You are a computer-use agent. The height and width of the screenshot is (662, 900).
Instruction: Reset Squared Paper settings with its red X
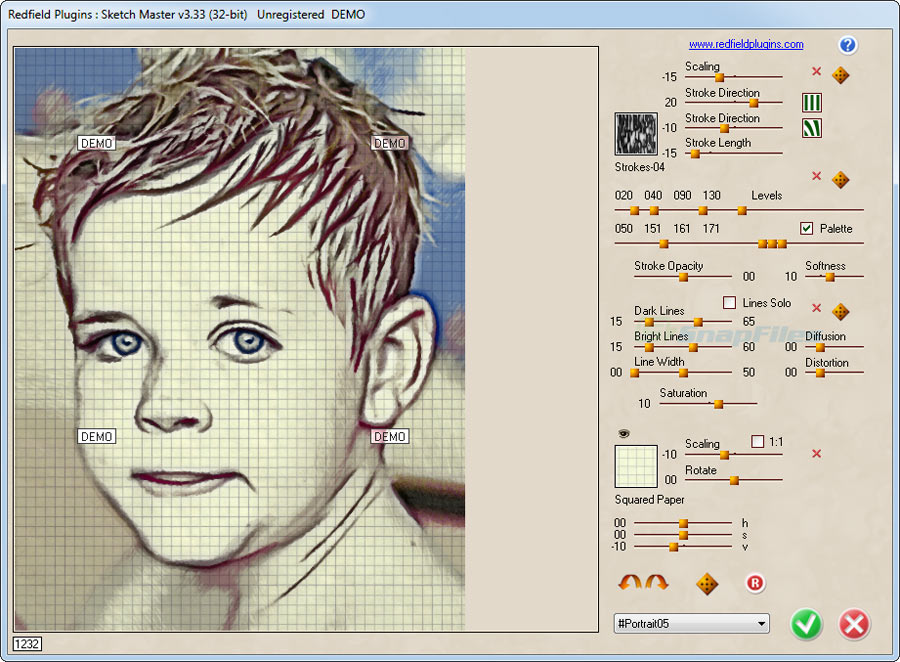pyautogui.click(x=816, y=453)
